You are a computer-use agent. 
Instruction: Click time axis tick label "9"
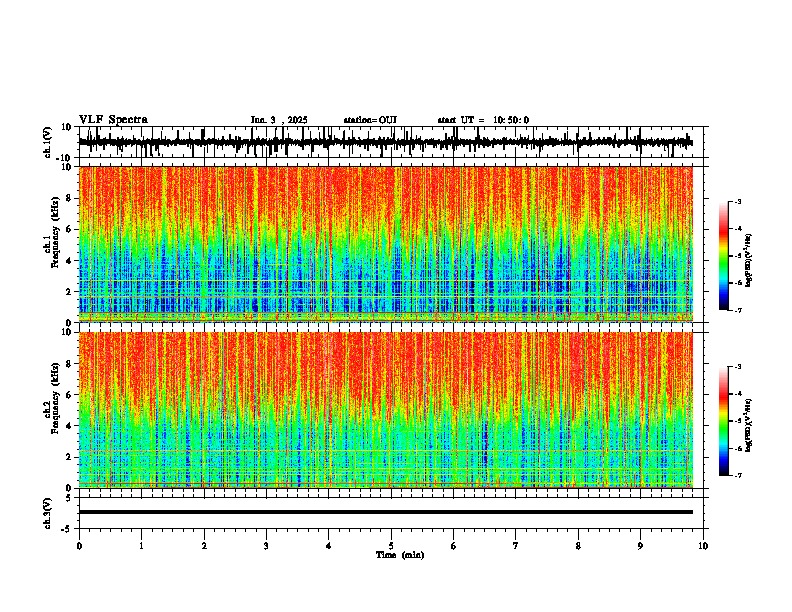coord(640,546)
